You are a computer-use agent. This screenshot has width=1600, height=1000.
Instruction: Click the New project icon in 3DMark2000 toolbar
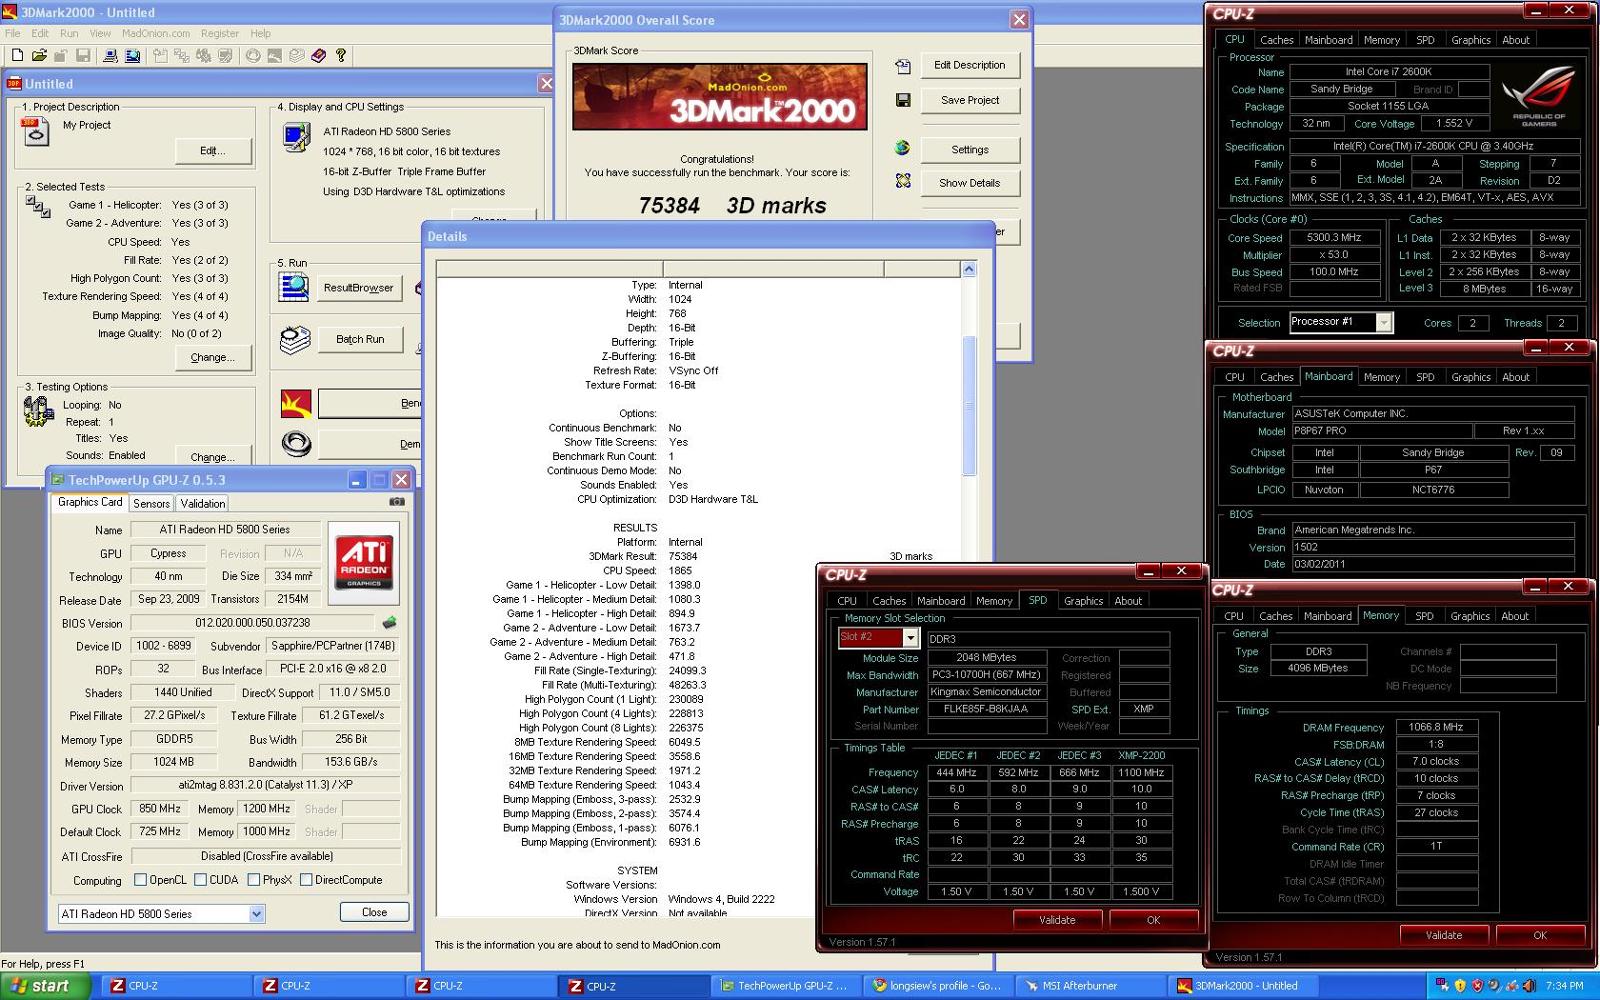point(17,56)
